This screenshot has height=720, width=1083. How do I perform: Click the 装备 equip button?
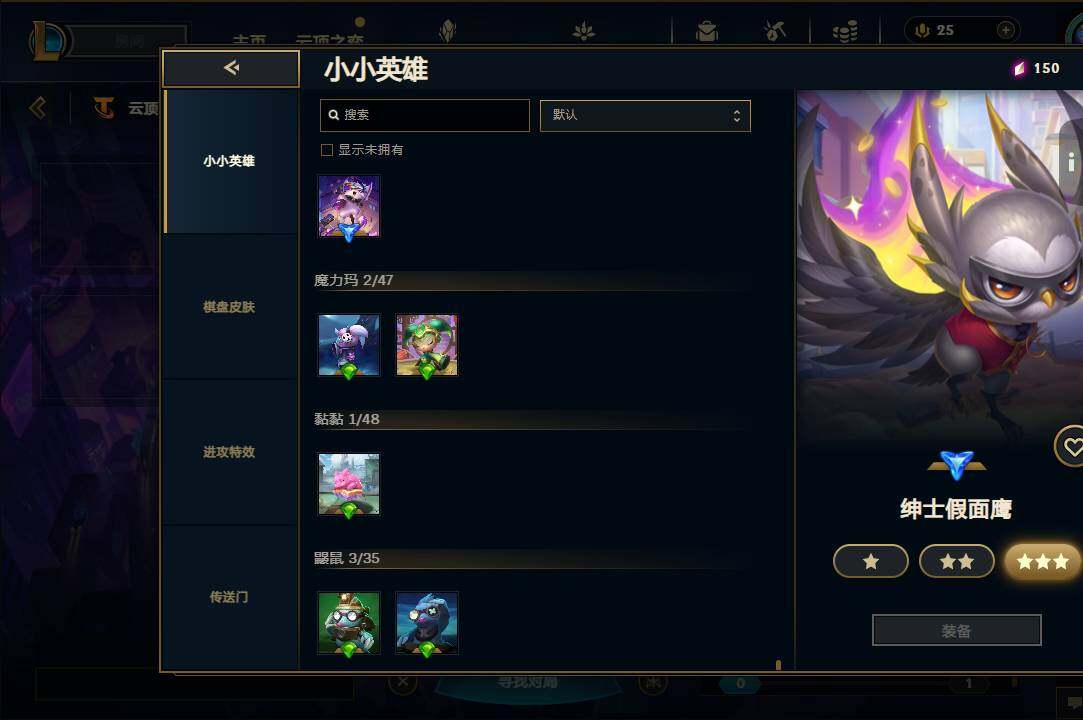pos(957,630)
